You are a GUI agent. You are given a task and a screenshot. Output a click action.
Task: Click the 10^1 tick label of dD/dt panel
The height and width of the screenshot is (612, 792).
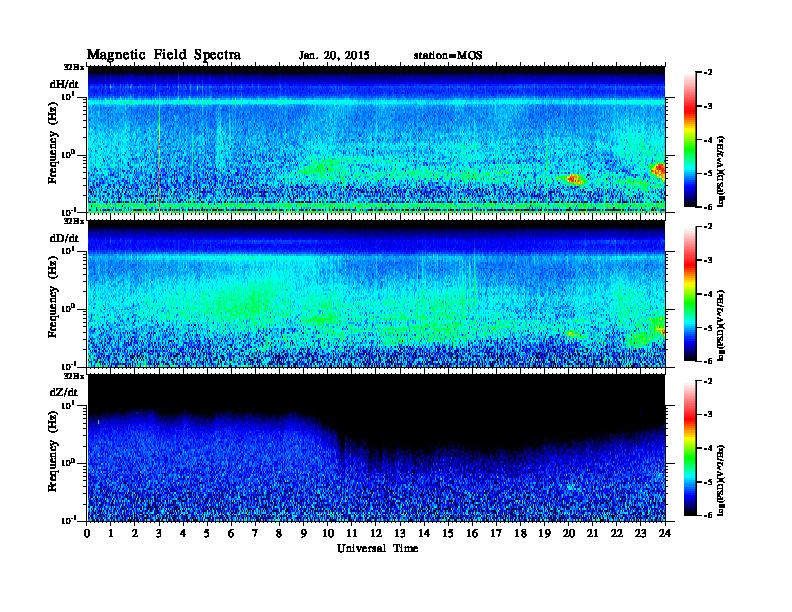68,250
